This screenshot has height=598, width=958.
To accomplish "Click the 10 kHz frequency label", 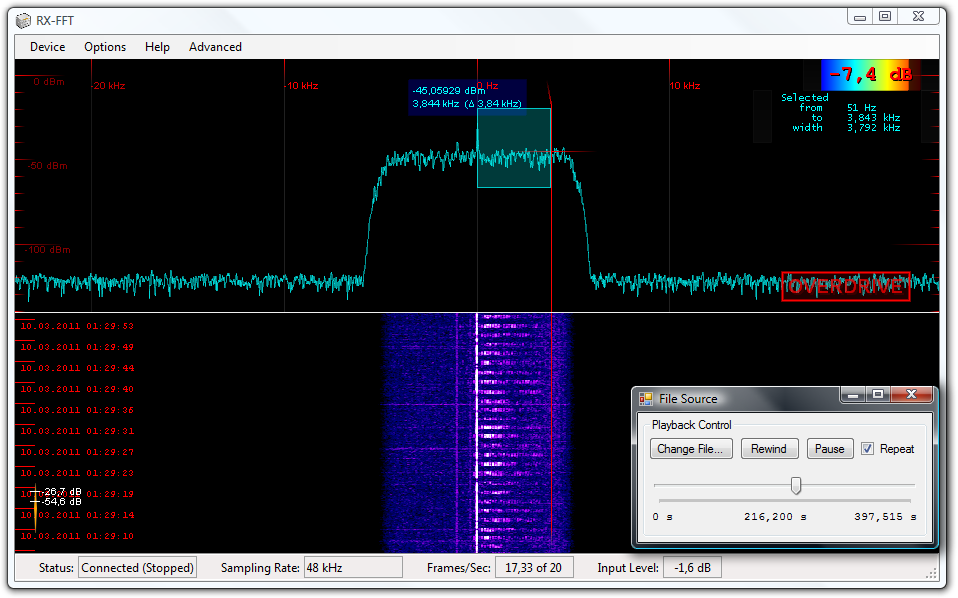I will tap(685, 86).
